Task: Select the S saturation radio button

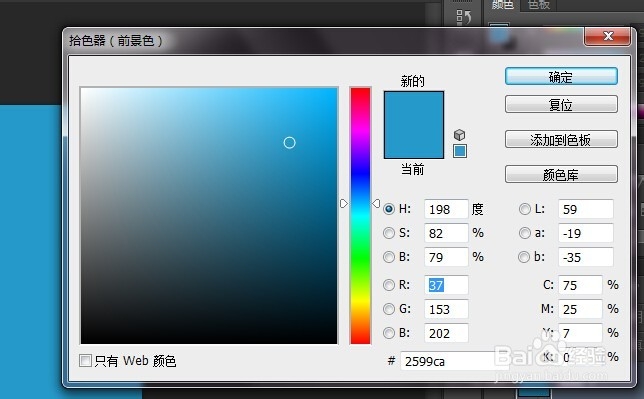Action: (x=389, y=233)
